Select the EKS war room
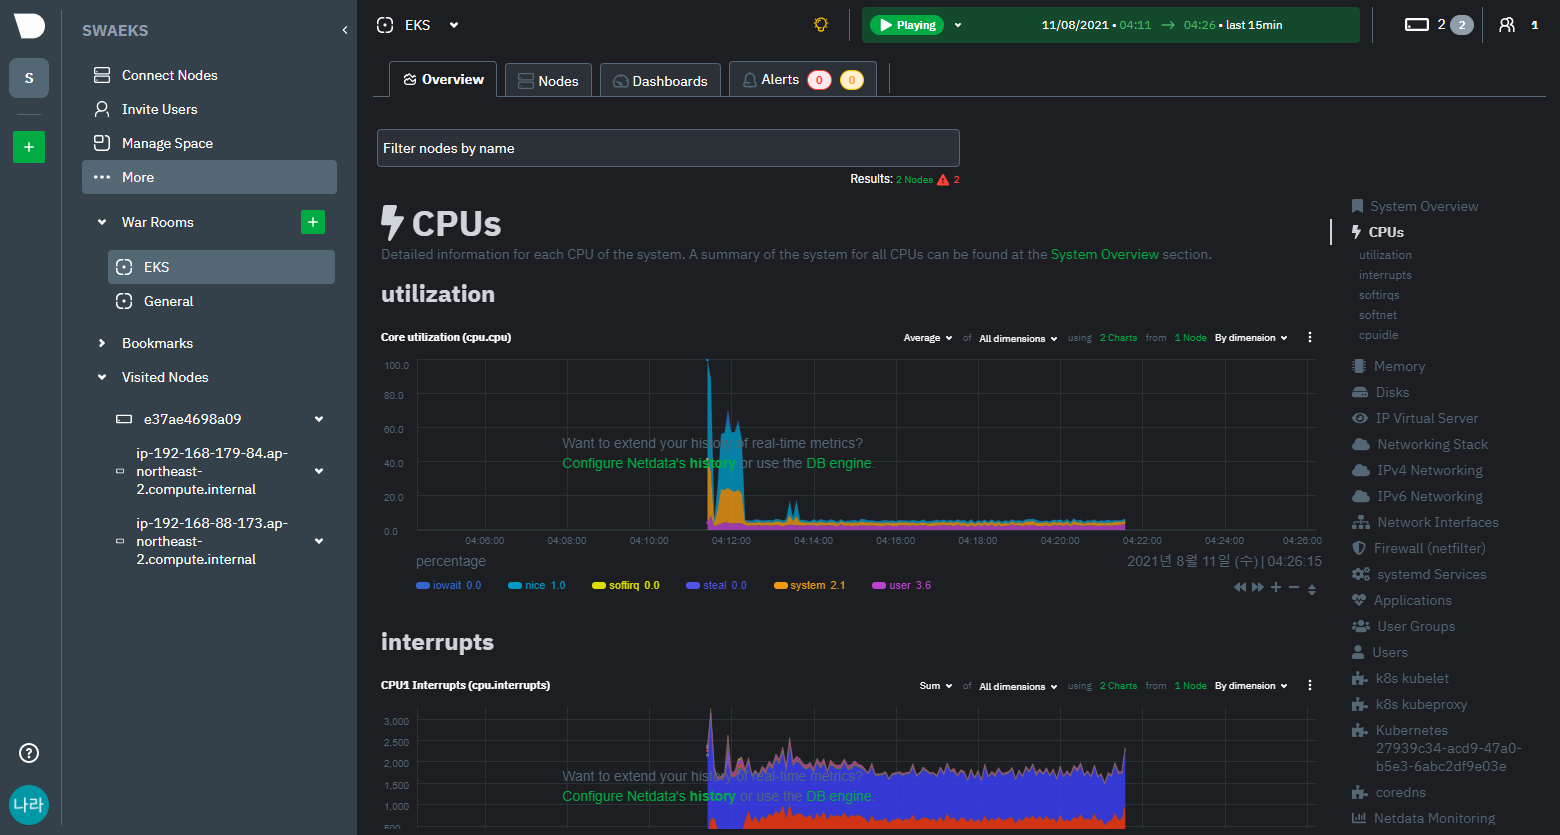1560x835 pixels. point(221,267)
